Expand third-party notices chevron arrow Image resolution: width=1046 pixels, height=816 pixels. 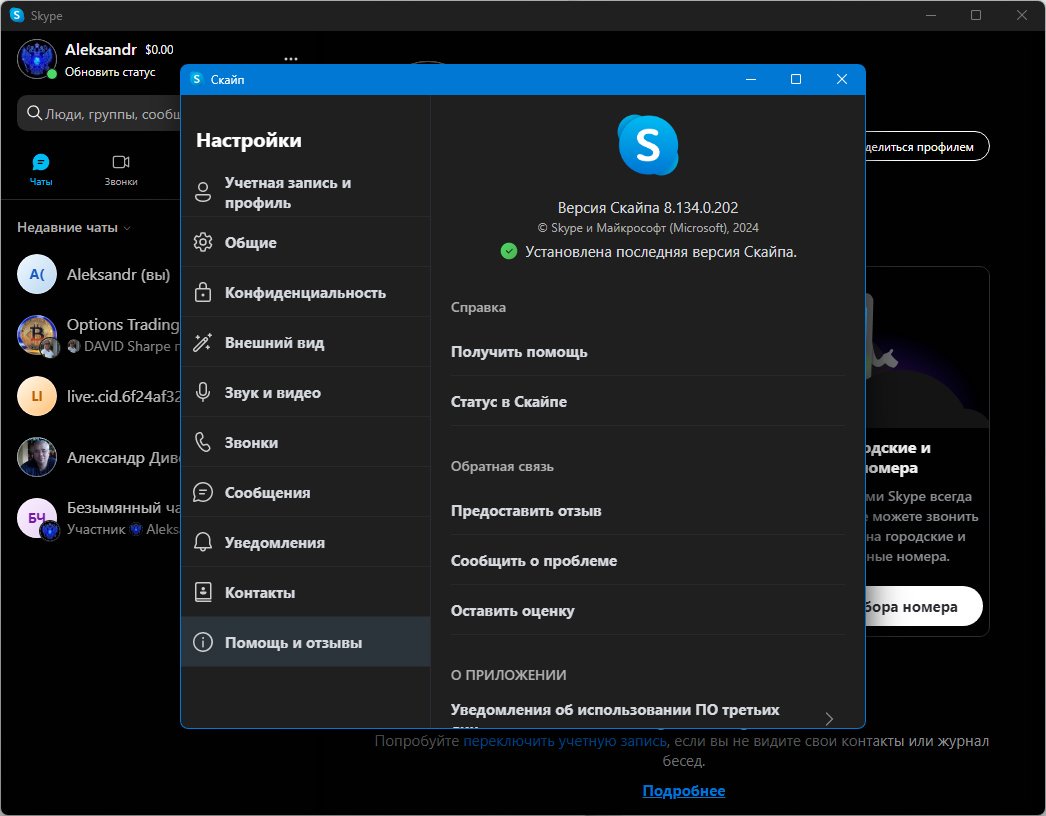pos(829,719)
